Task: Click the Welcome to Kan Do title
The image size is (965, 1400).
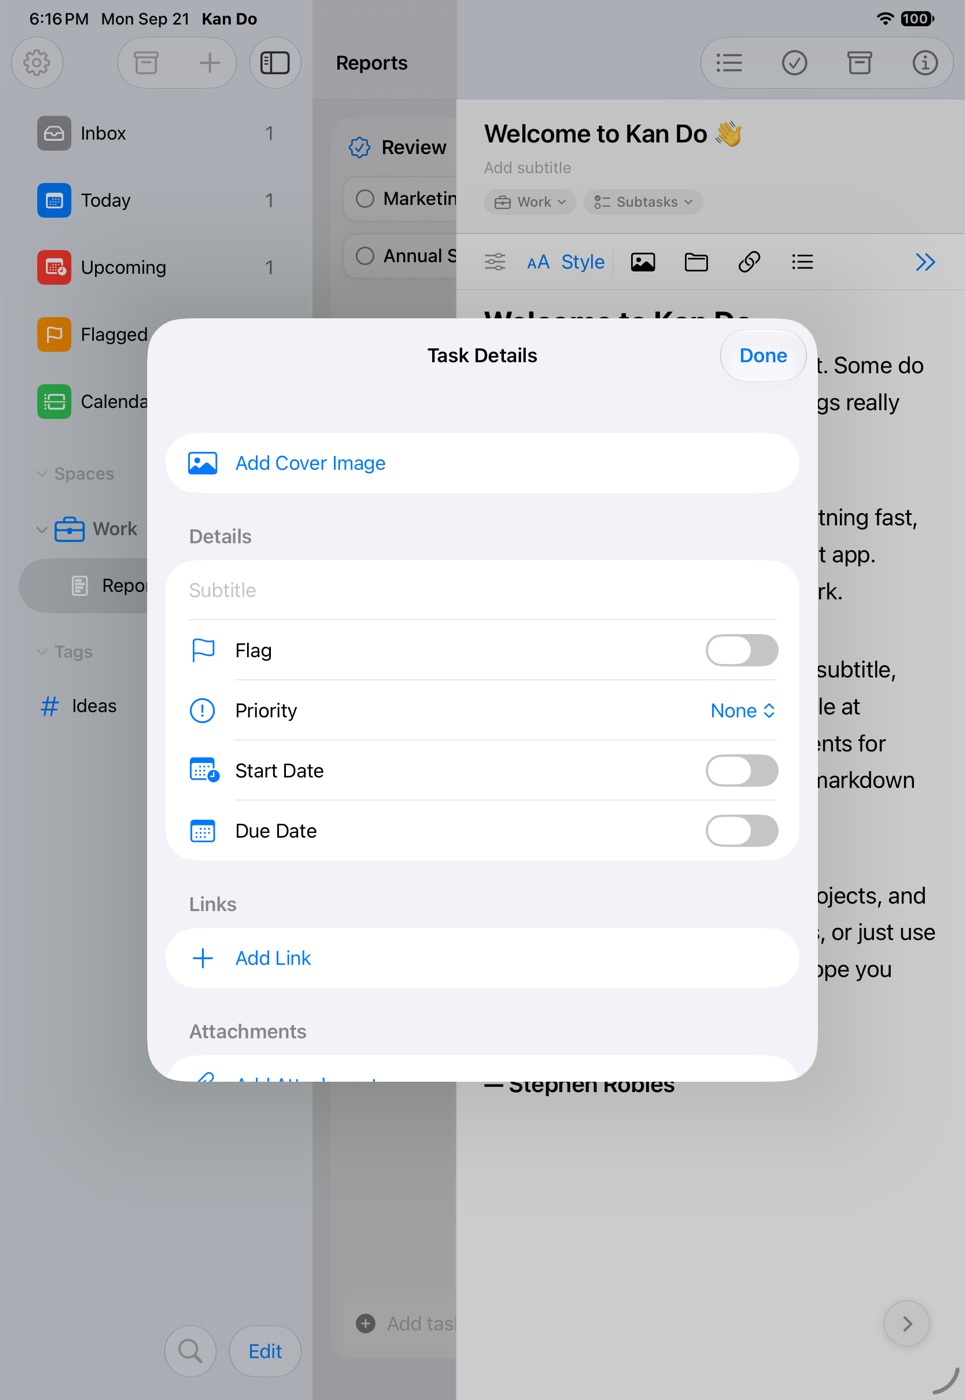Action: (x=613, y=134)
